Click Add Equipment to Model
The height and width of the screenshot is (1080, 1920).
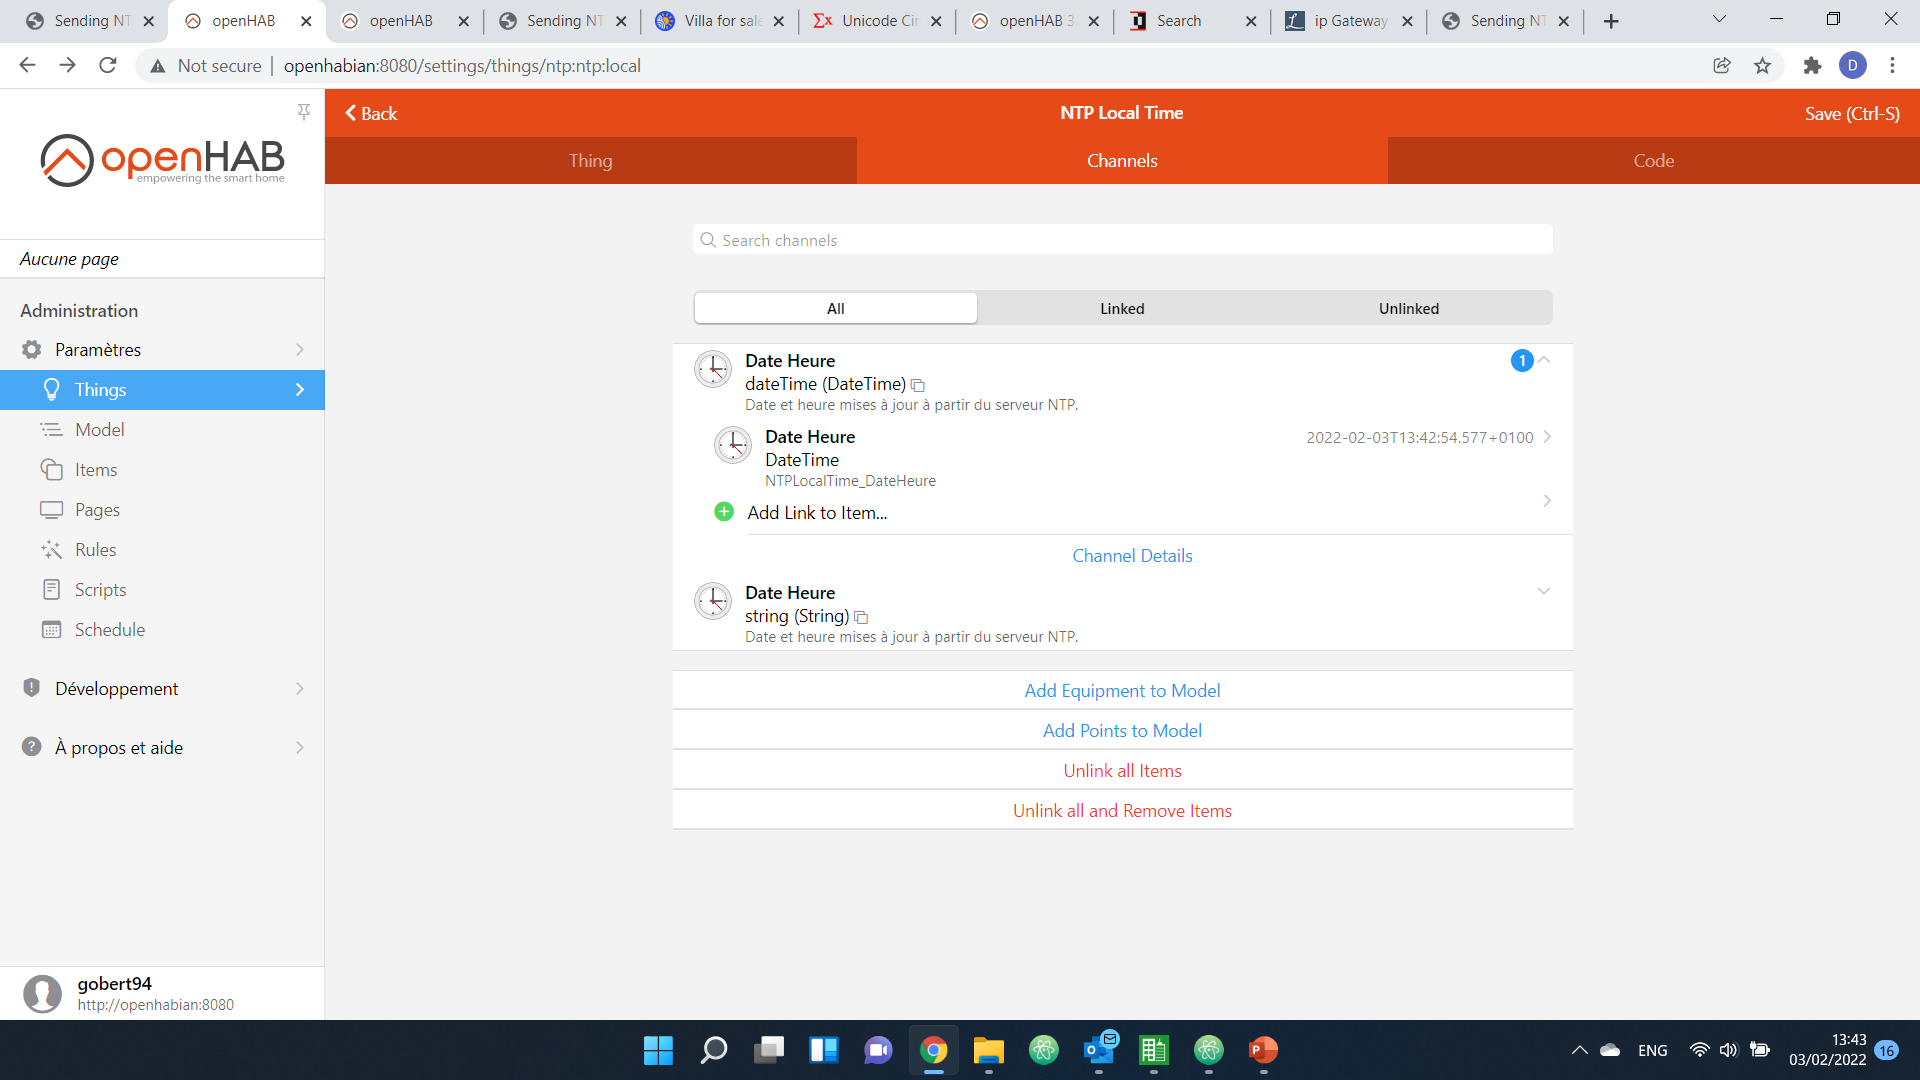(1122, 690)
